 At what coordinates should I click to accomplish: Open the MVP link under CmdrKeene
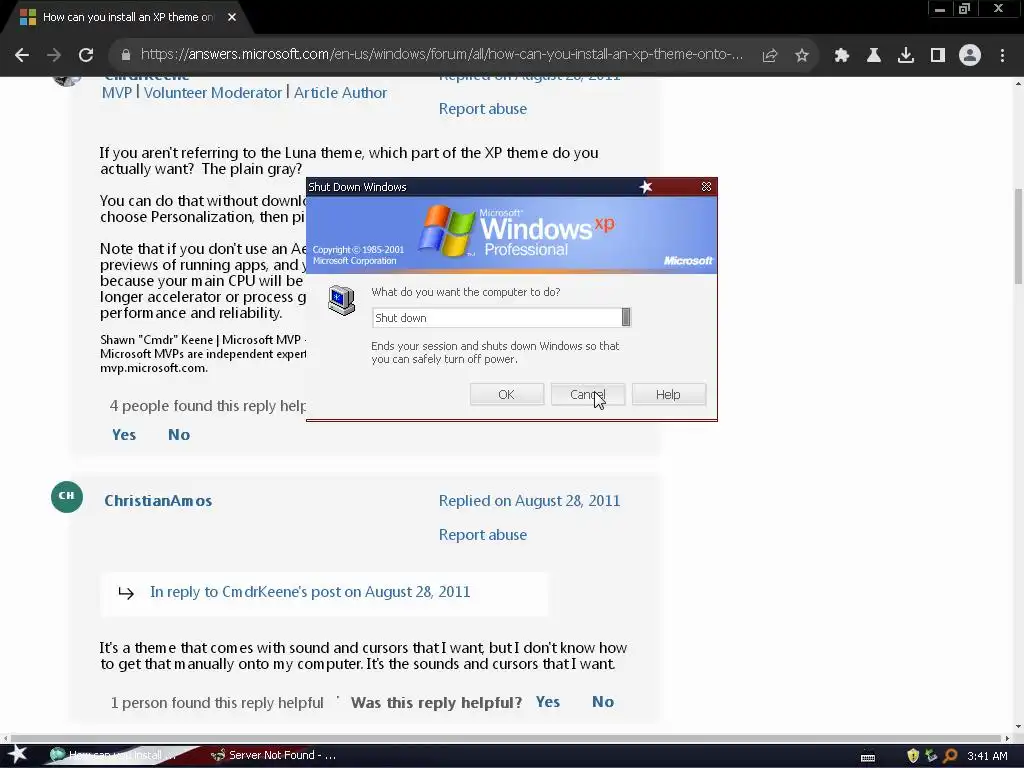[x=117, y=93]
